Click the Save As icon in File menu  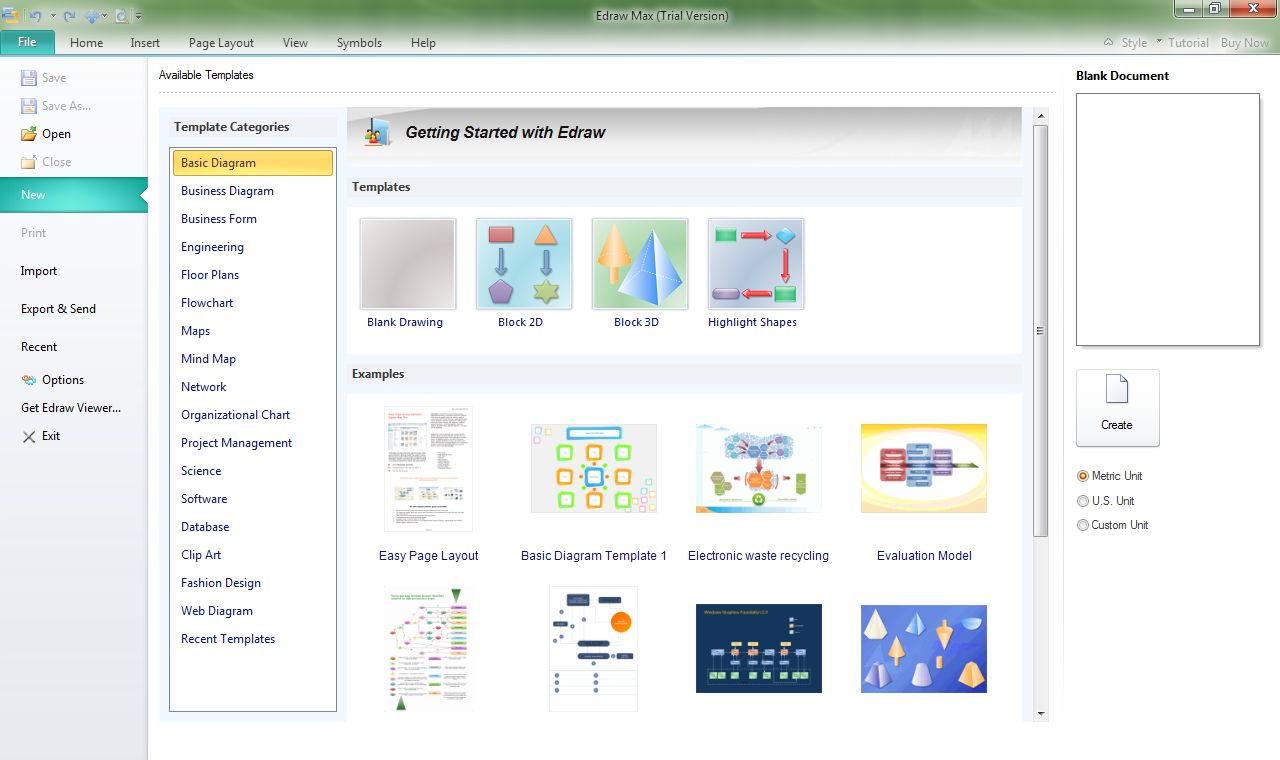coord(29,106)
